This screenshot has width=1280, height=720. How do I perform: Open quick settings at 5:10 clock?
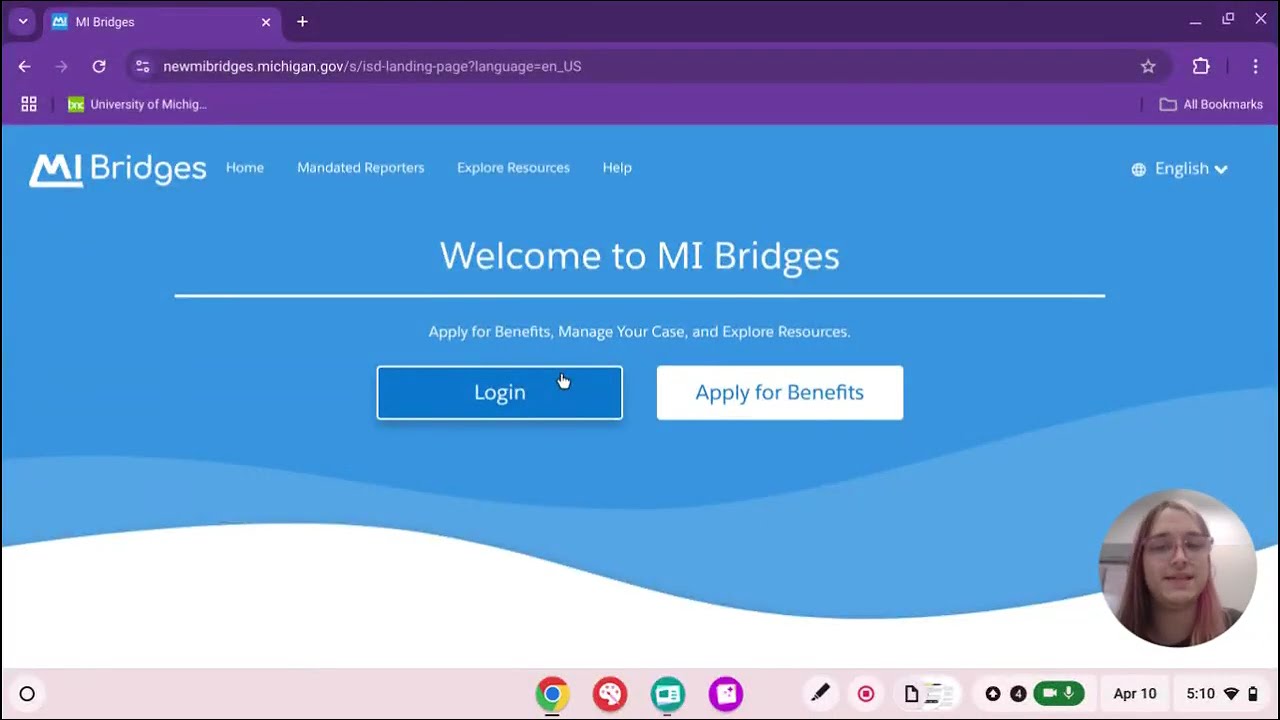[x=1200, y=693]
